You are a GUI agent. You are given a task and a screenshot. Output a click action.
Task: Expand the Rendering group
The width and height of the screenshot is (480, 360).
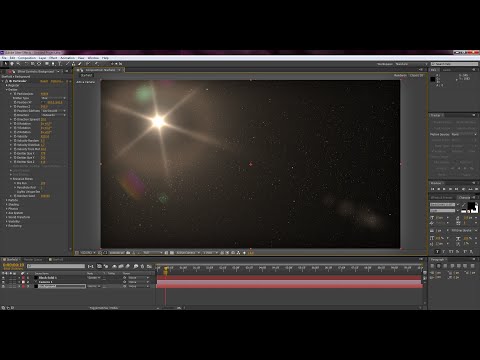6,226
